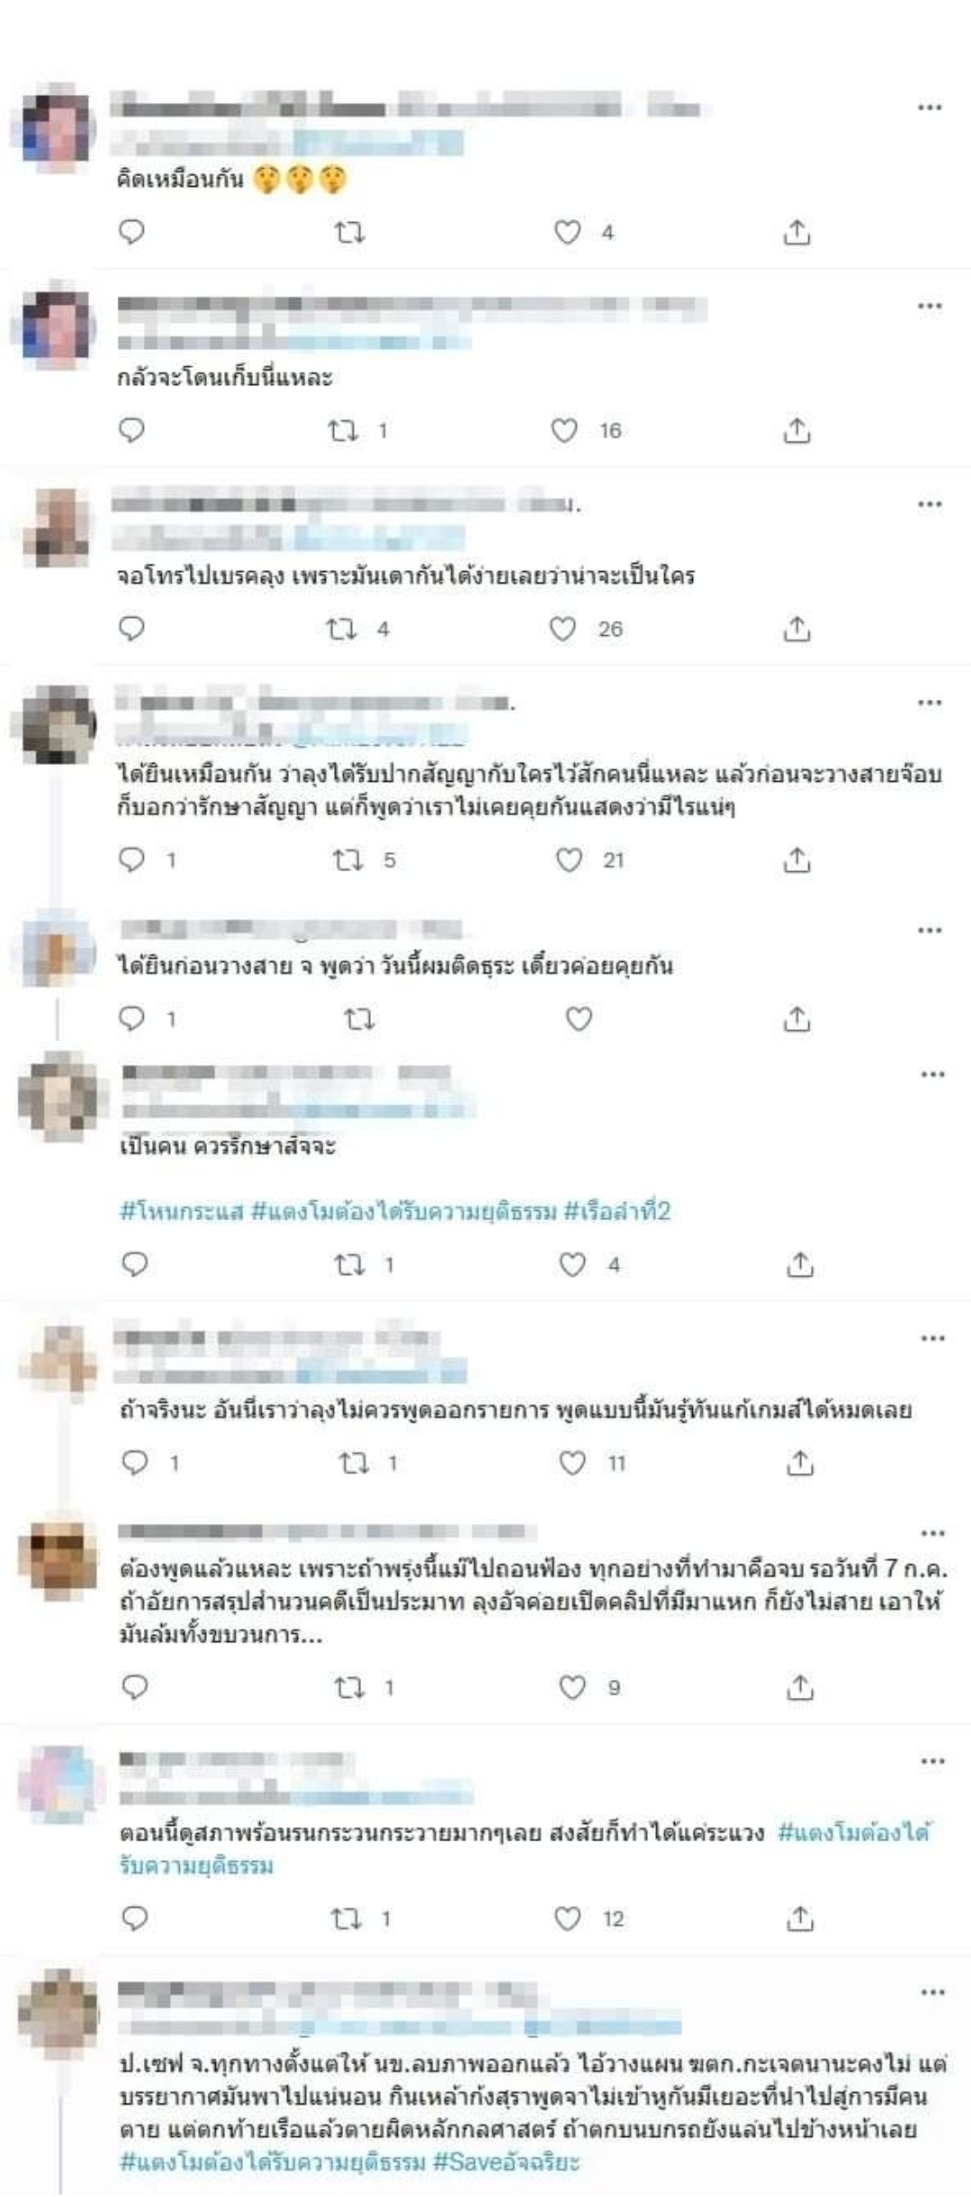Share the tweet with 11 likes
Image resolution: width=971 pixels, height=2197 pixels.
[x=800, y=1463]
